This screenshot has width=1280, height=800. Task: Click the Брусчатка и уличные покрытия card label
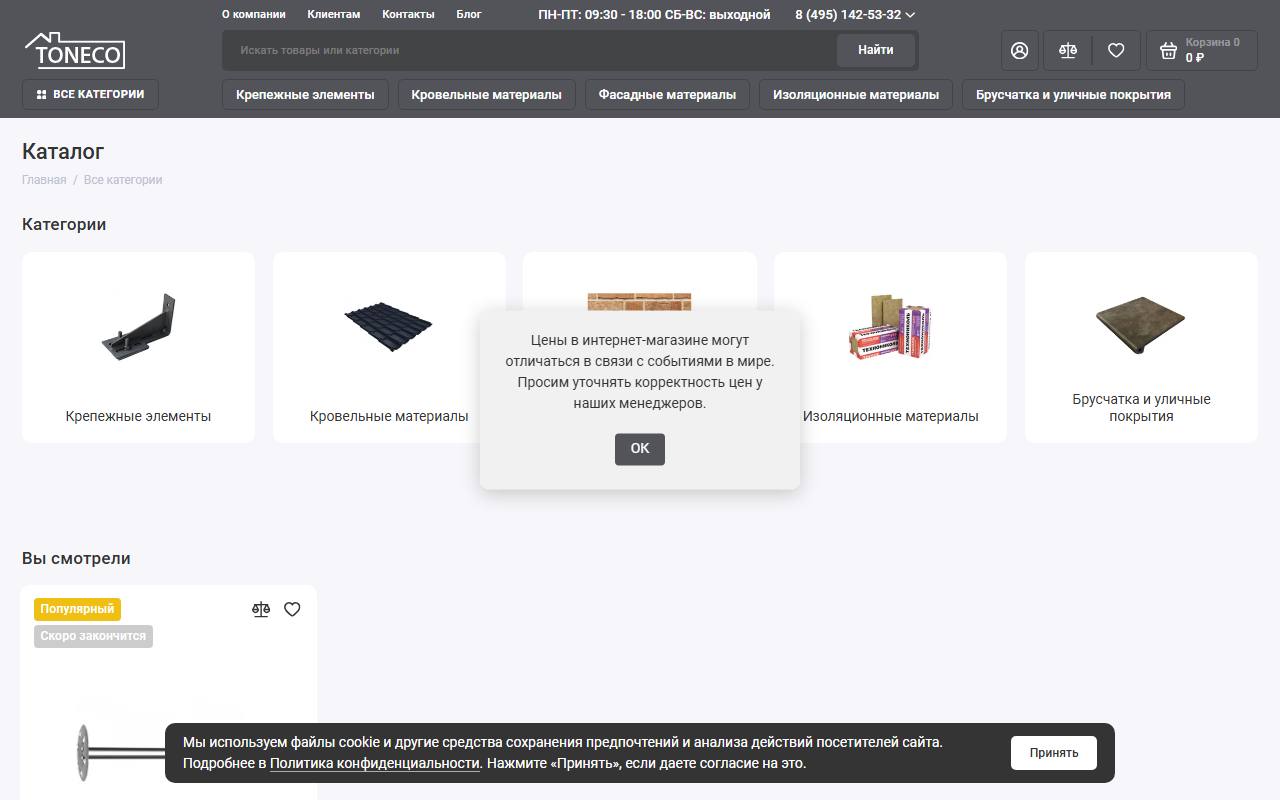click(x=1141, y=408)
